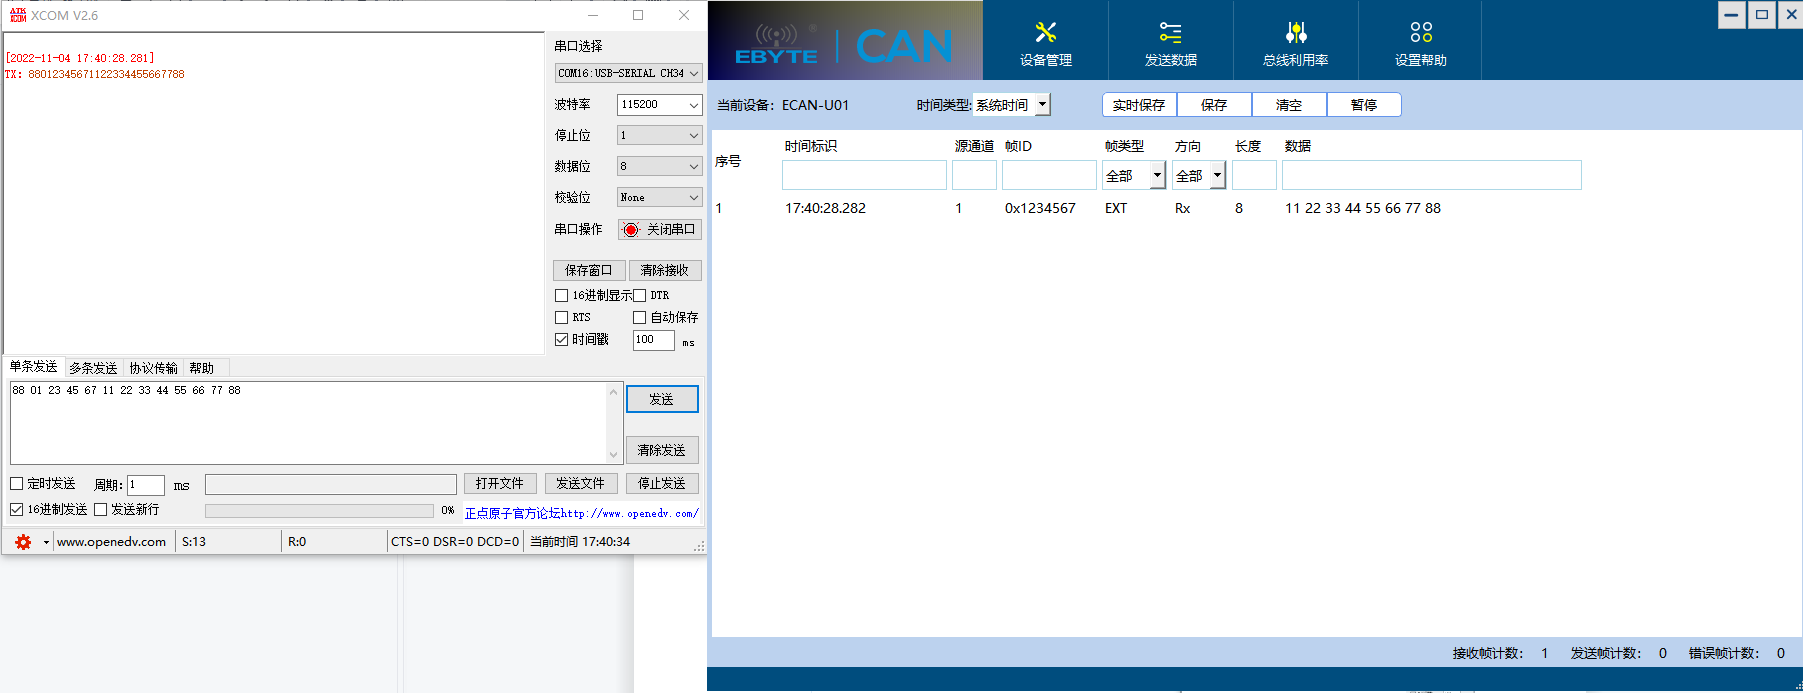Click www.openedv.com in the status bar
The image size is (1803, 693).
[112, 542]
